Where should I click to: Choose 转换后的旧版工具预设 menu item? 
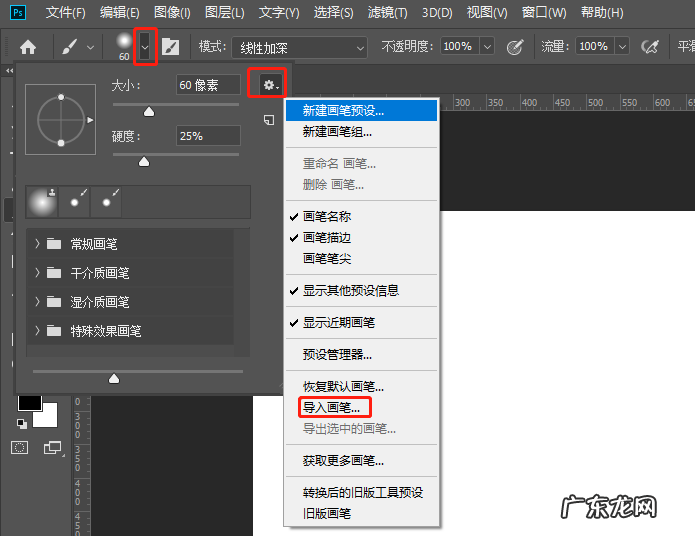[361, 493]
